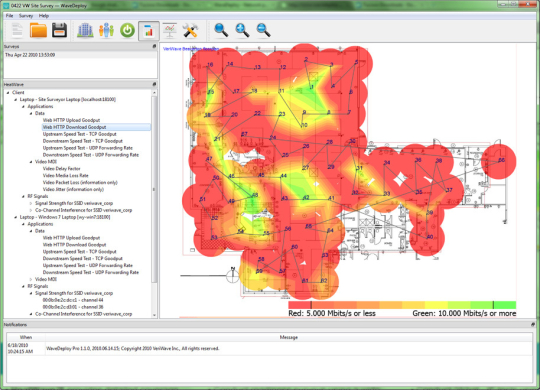The image size is (540, 390).
Task: Select the Thu Apr 22 2010 survey entry
Action: [30, 55]
